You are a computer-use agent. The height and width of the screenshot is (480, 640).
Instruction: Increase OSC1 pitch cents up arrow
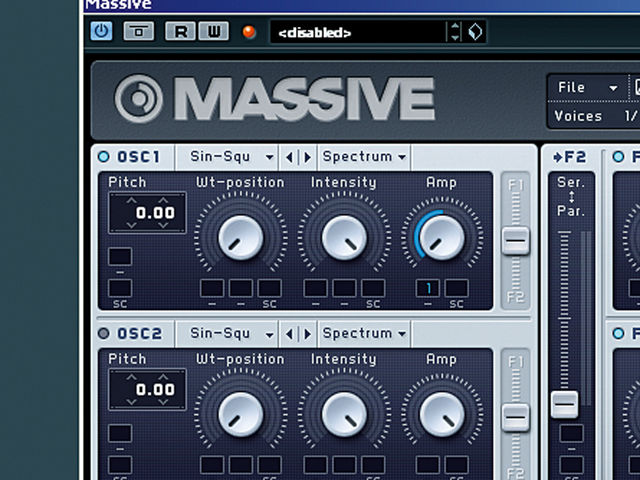click(163, 200)
